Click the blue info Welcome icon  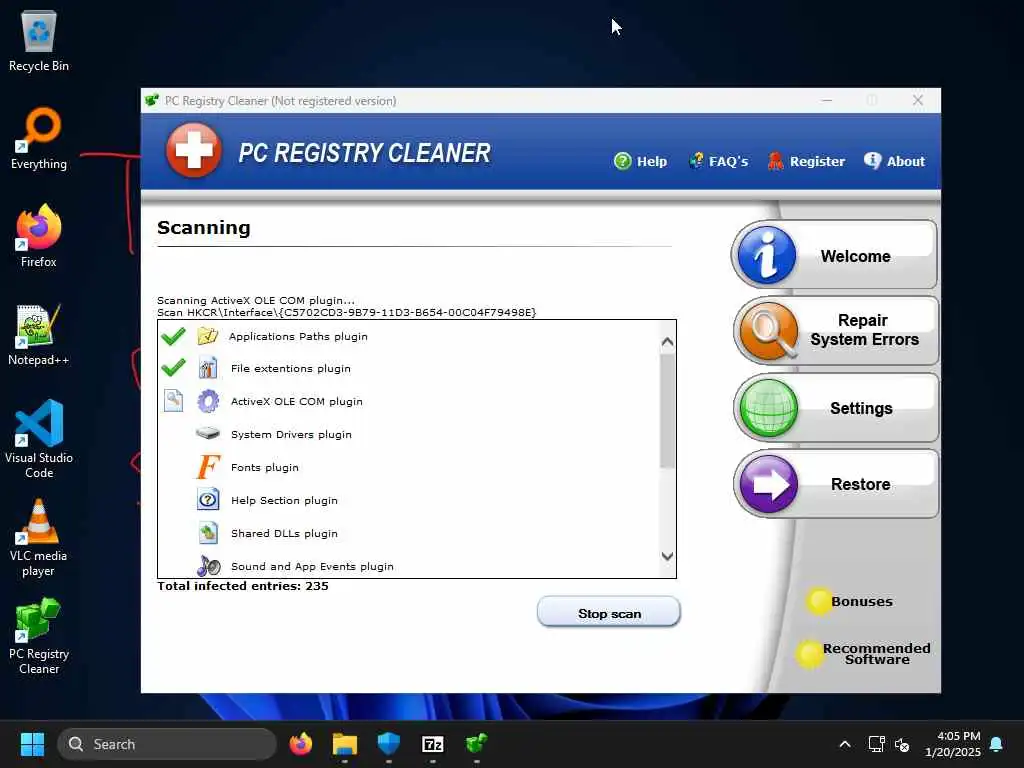pos(767,255)
